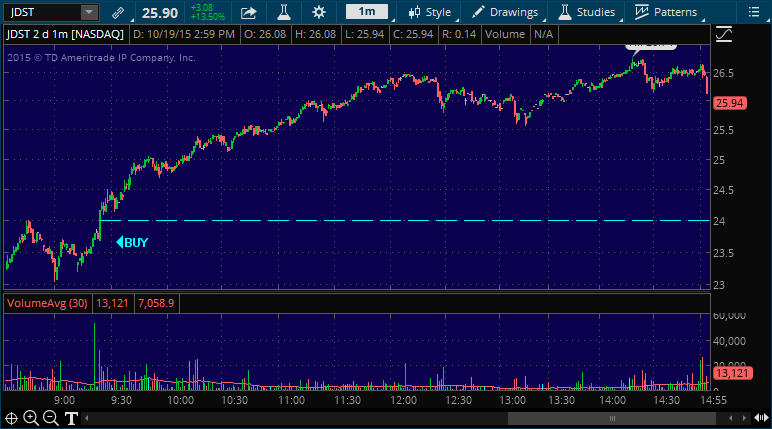Click the small right arrow beside the scrollbar end
Screen dimensions: 772x429
pyautogui.click(x=744, y=419)
